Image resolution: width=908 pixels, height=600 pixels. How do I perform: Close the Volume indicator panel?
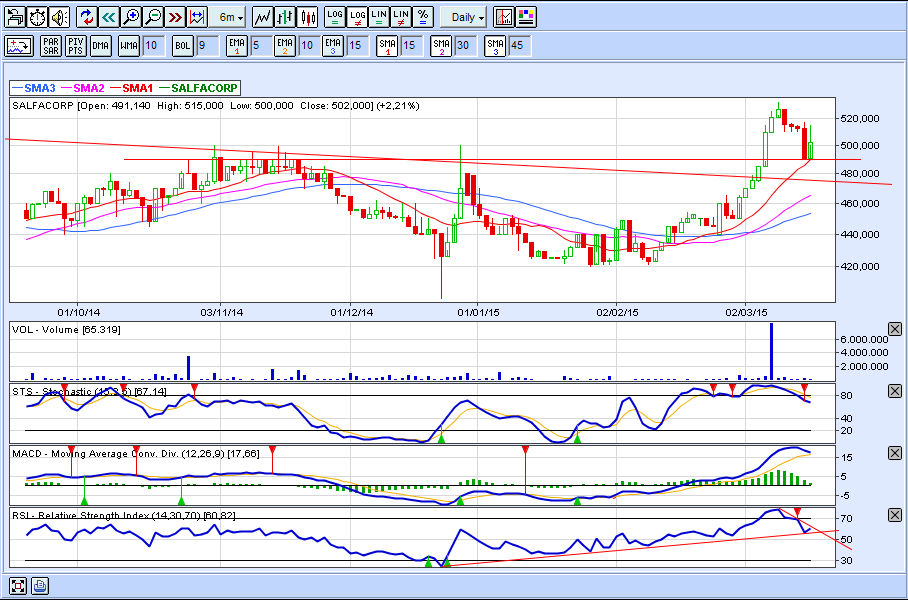(895, 329)
